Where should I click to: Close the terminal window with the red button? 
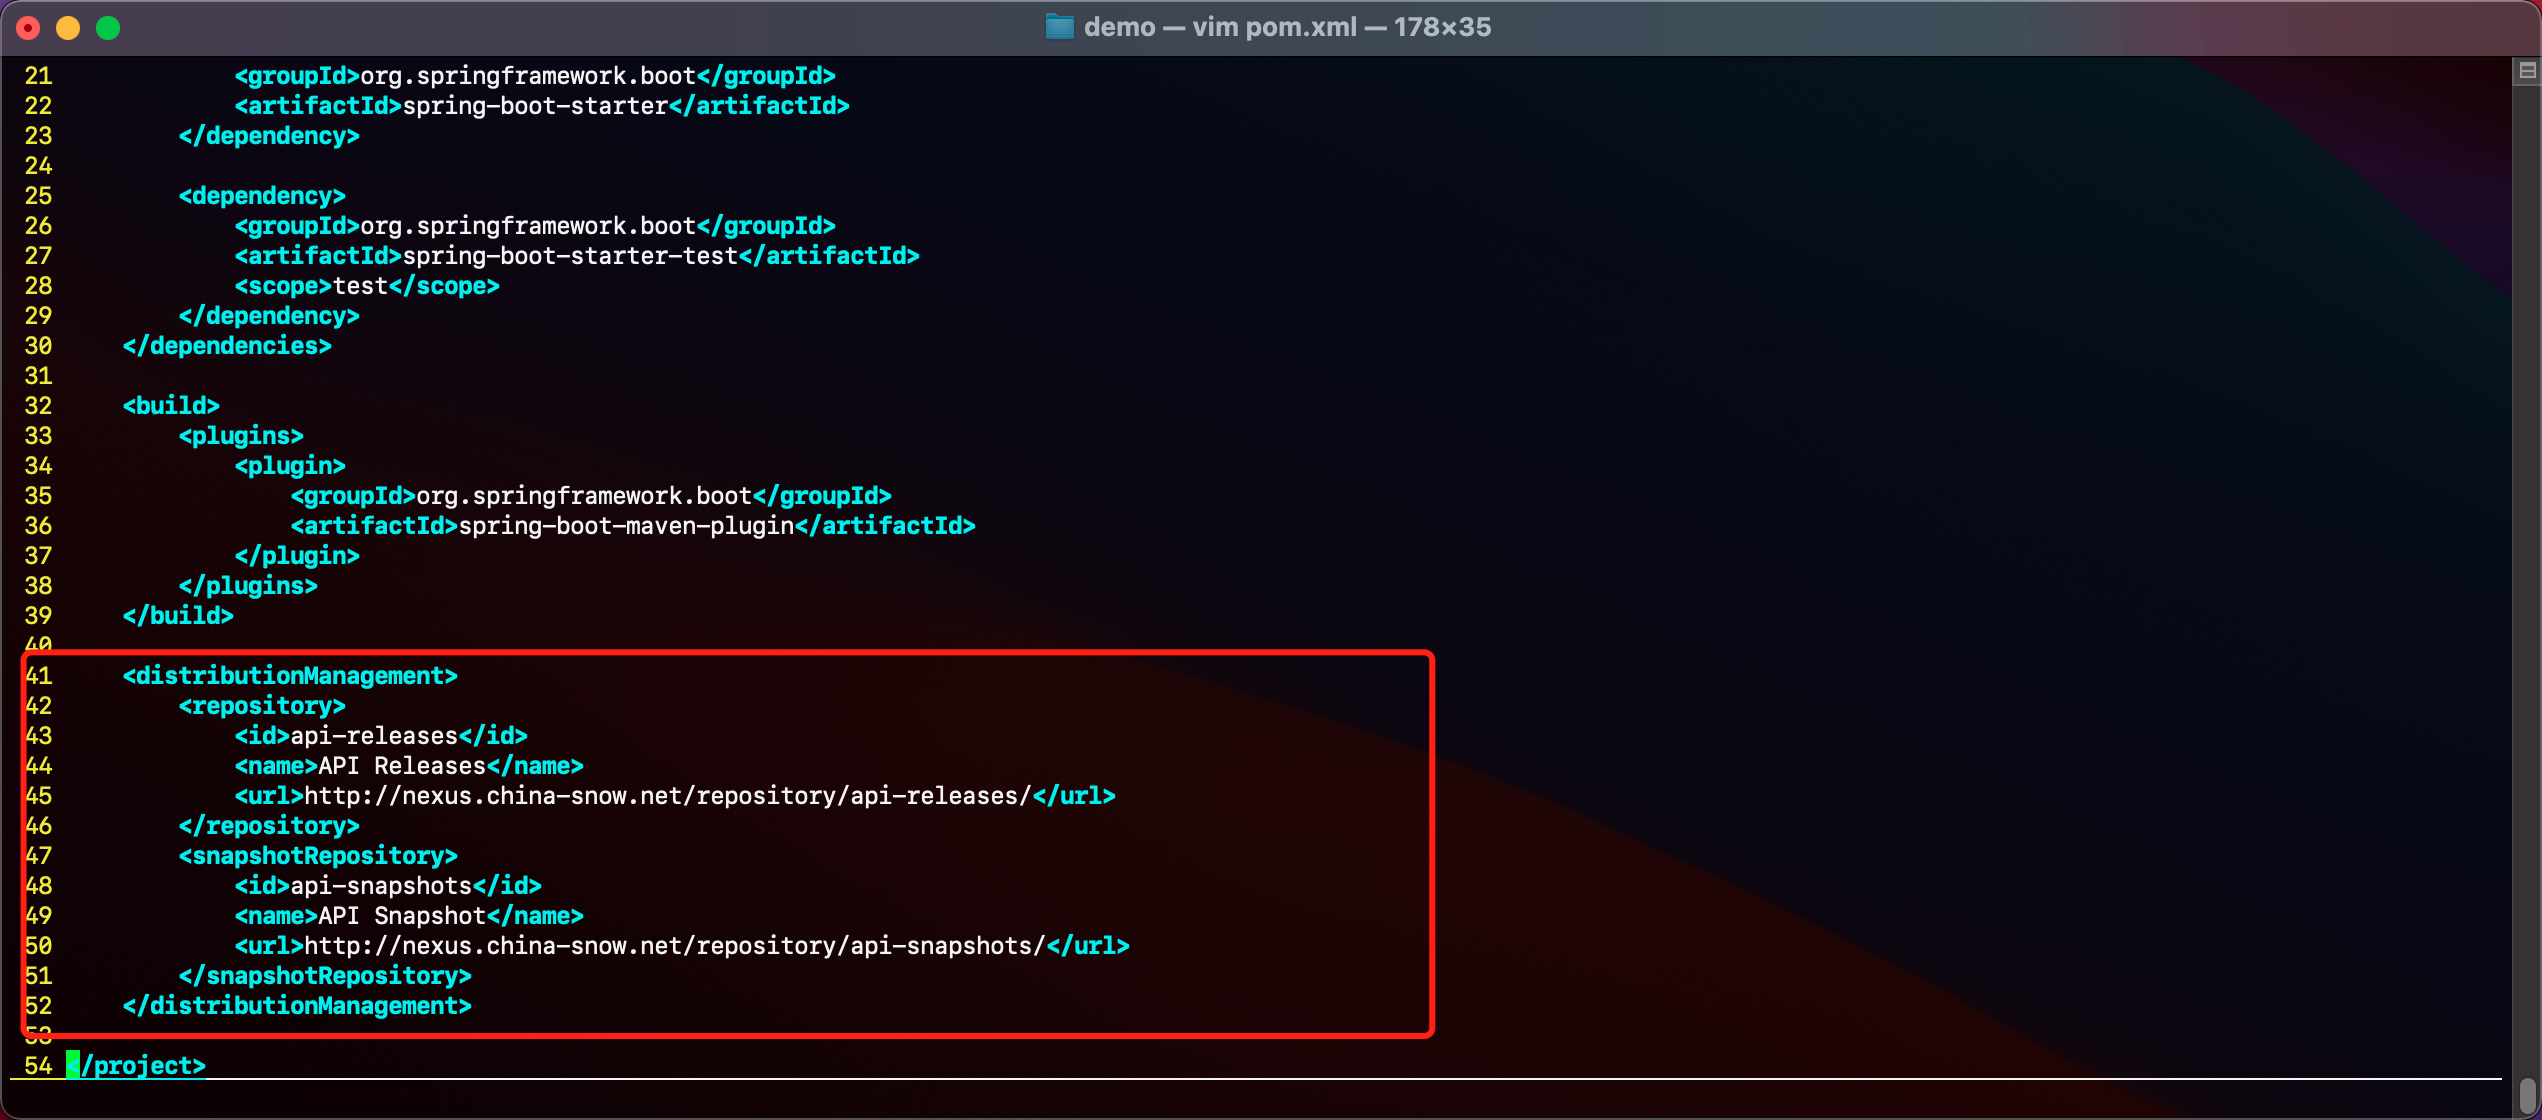pyautogui.click(x=28, y=28)
